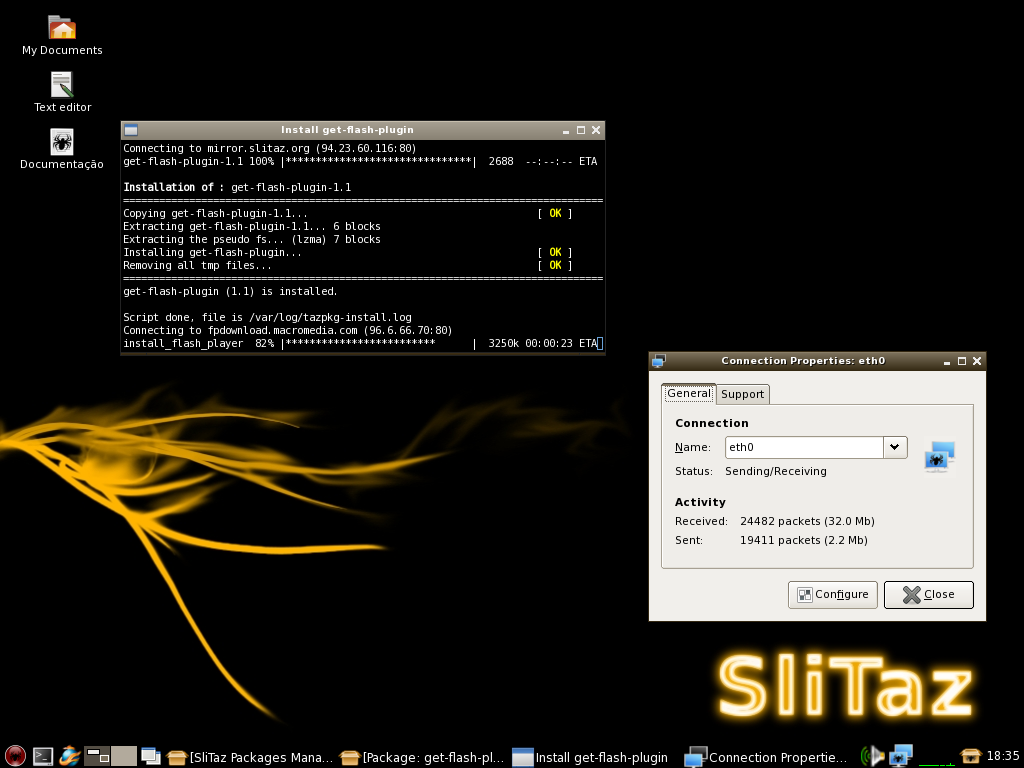This screenshot has width=1024, height=768.
Task: Click the eth0 name input field
Action: tap(804, 447)
